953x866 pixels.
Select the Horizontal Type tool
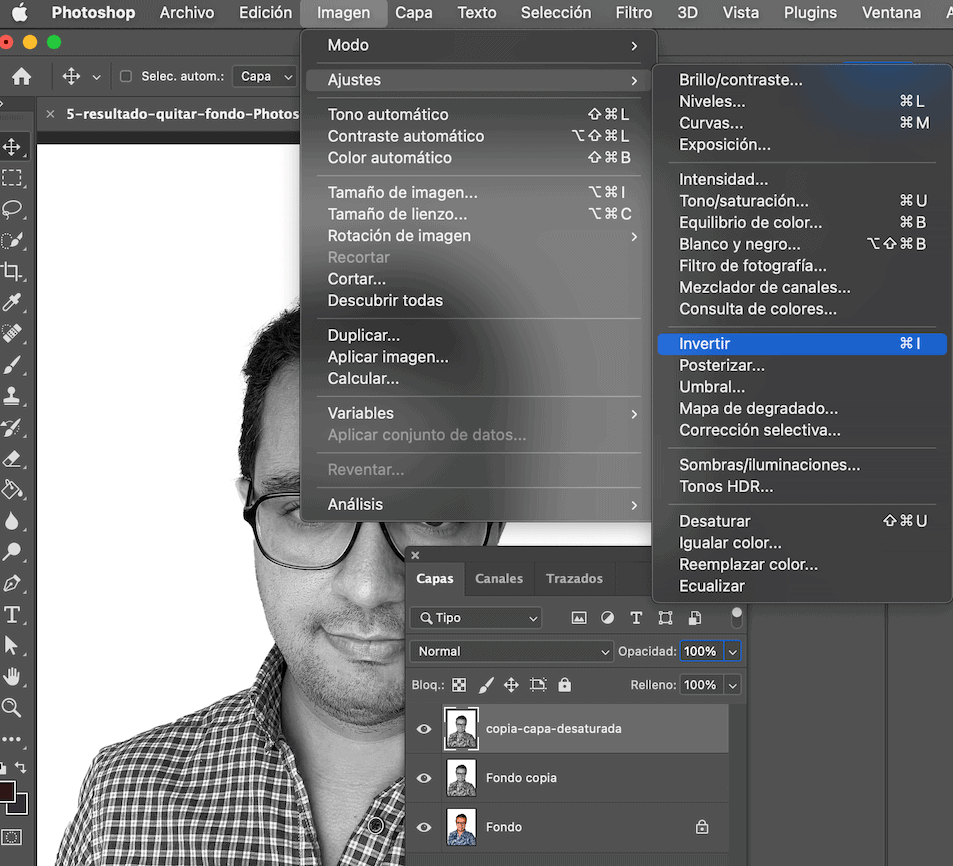click(12, 614)
